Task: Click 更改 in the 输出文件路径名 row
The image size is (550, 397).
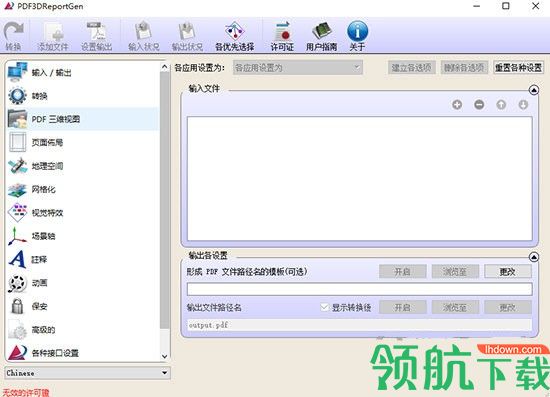Action: coord(508,308)
